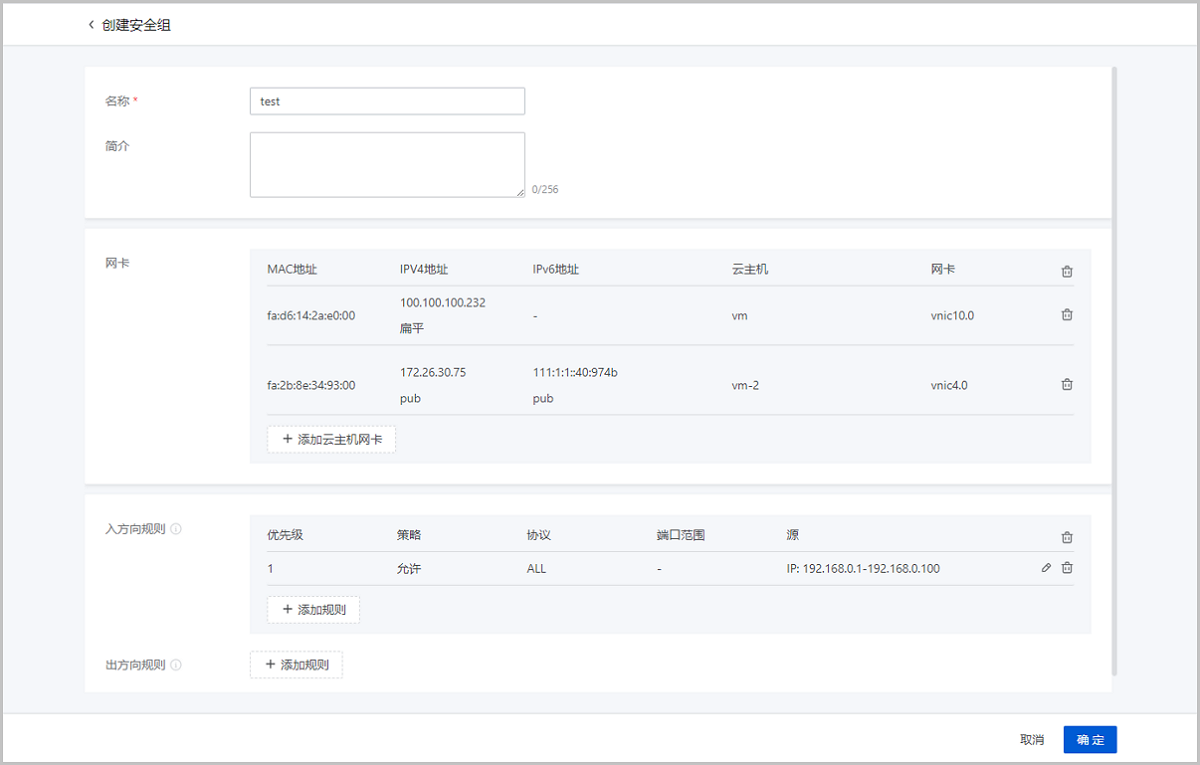This screenshot has height=765, width=1200.
Task: Click into the 简介 description textarea
Action: coord(387,165)
